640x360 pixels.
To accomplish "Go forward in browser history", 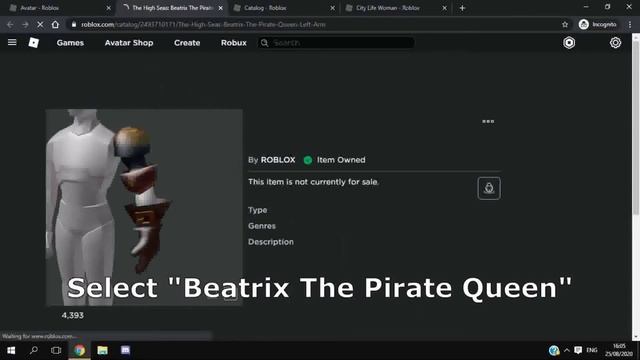I will [25, 24].
